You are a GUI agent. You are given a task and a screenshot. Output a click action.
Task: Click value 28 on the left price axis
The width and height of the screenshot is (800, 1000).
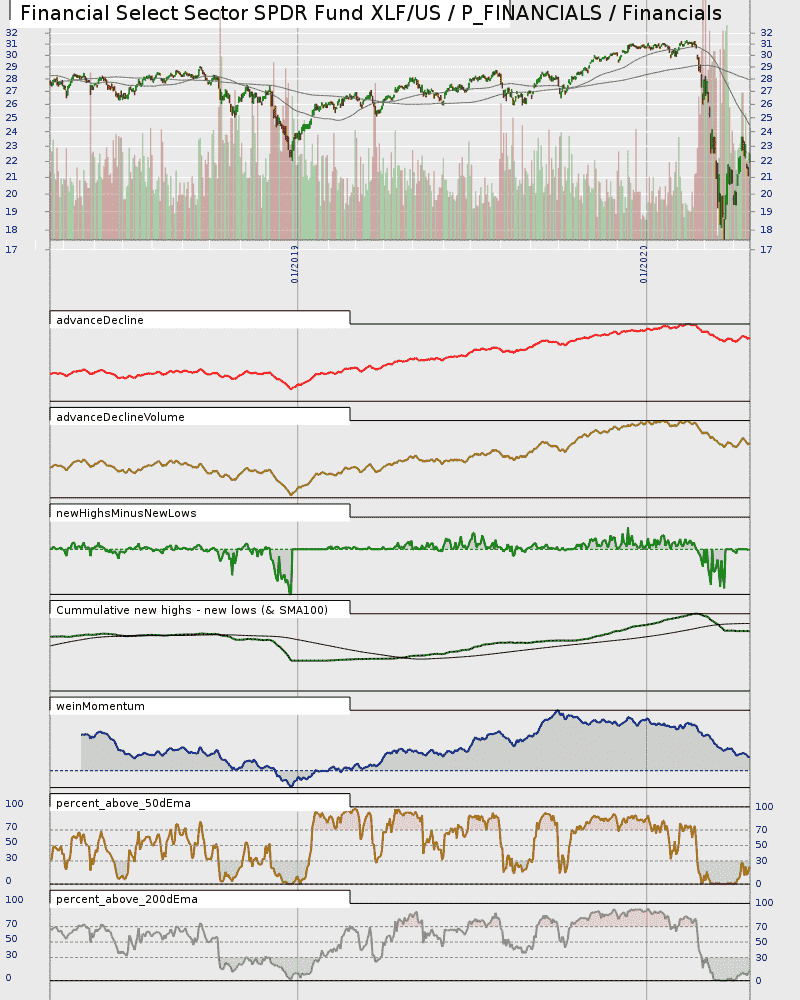(11, 79)
